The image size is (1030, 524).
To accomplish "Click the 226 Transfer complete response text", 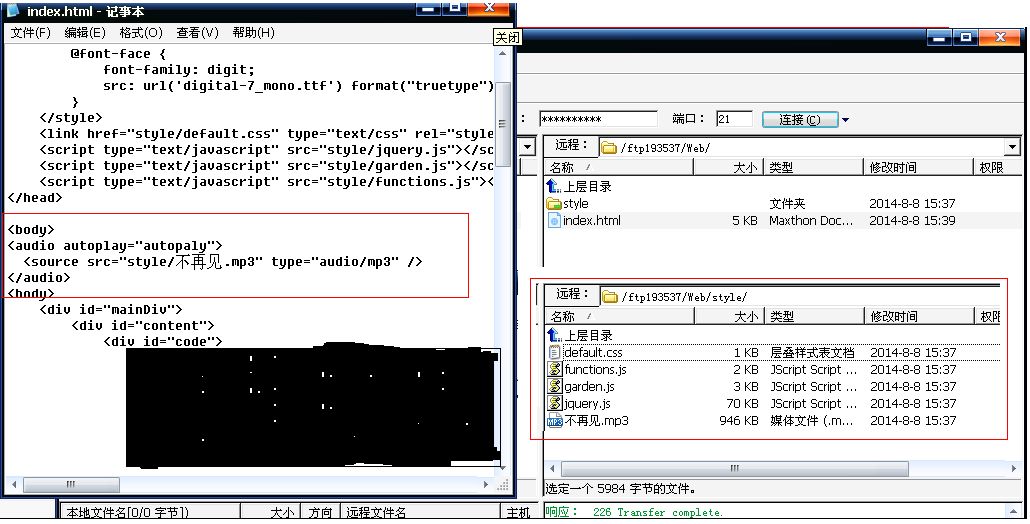I will (x=658, y=512).
